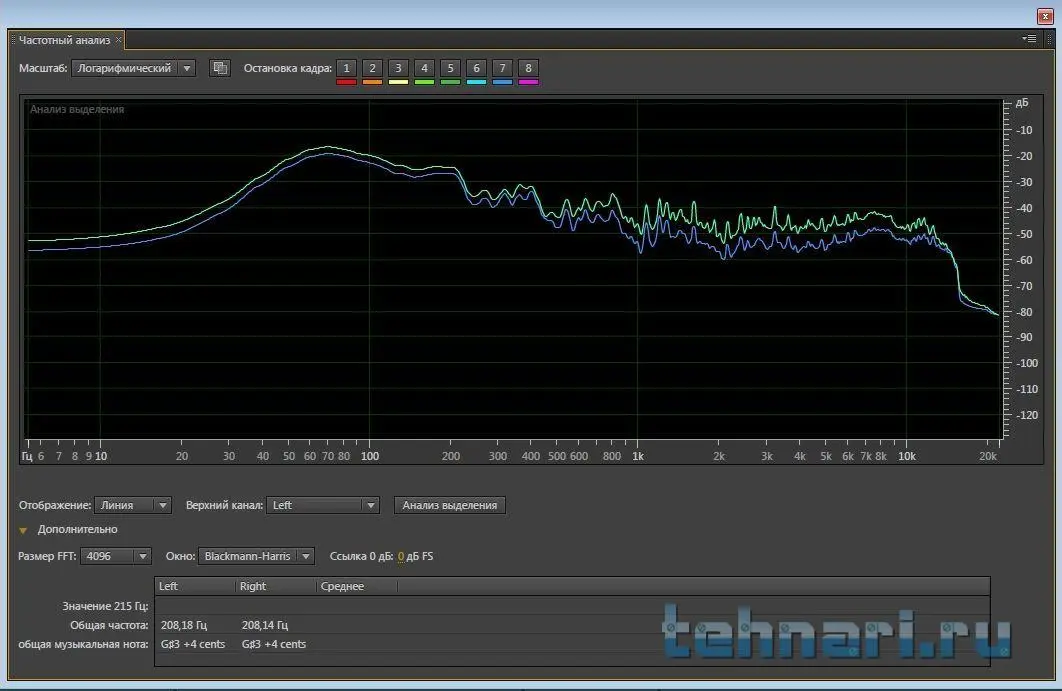Toggle hold frame button 1
The image size is (1062, 691).
[x=346, y=68]
